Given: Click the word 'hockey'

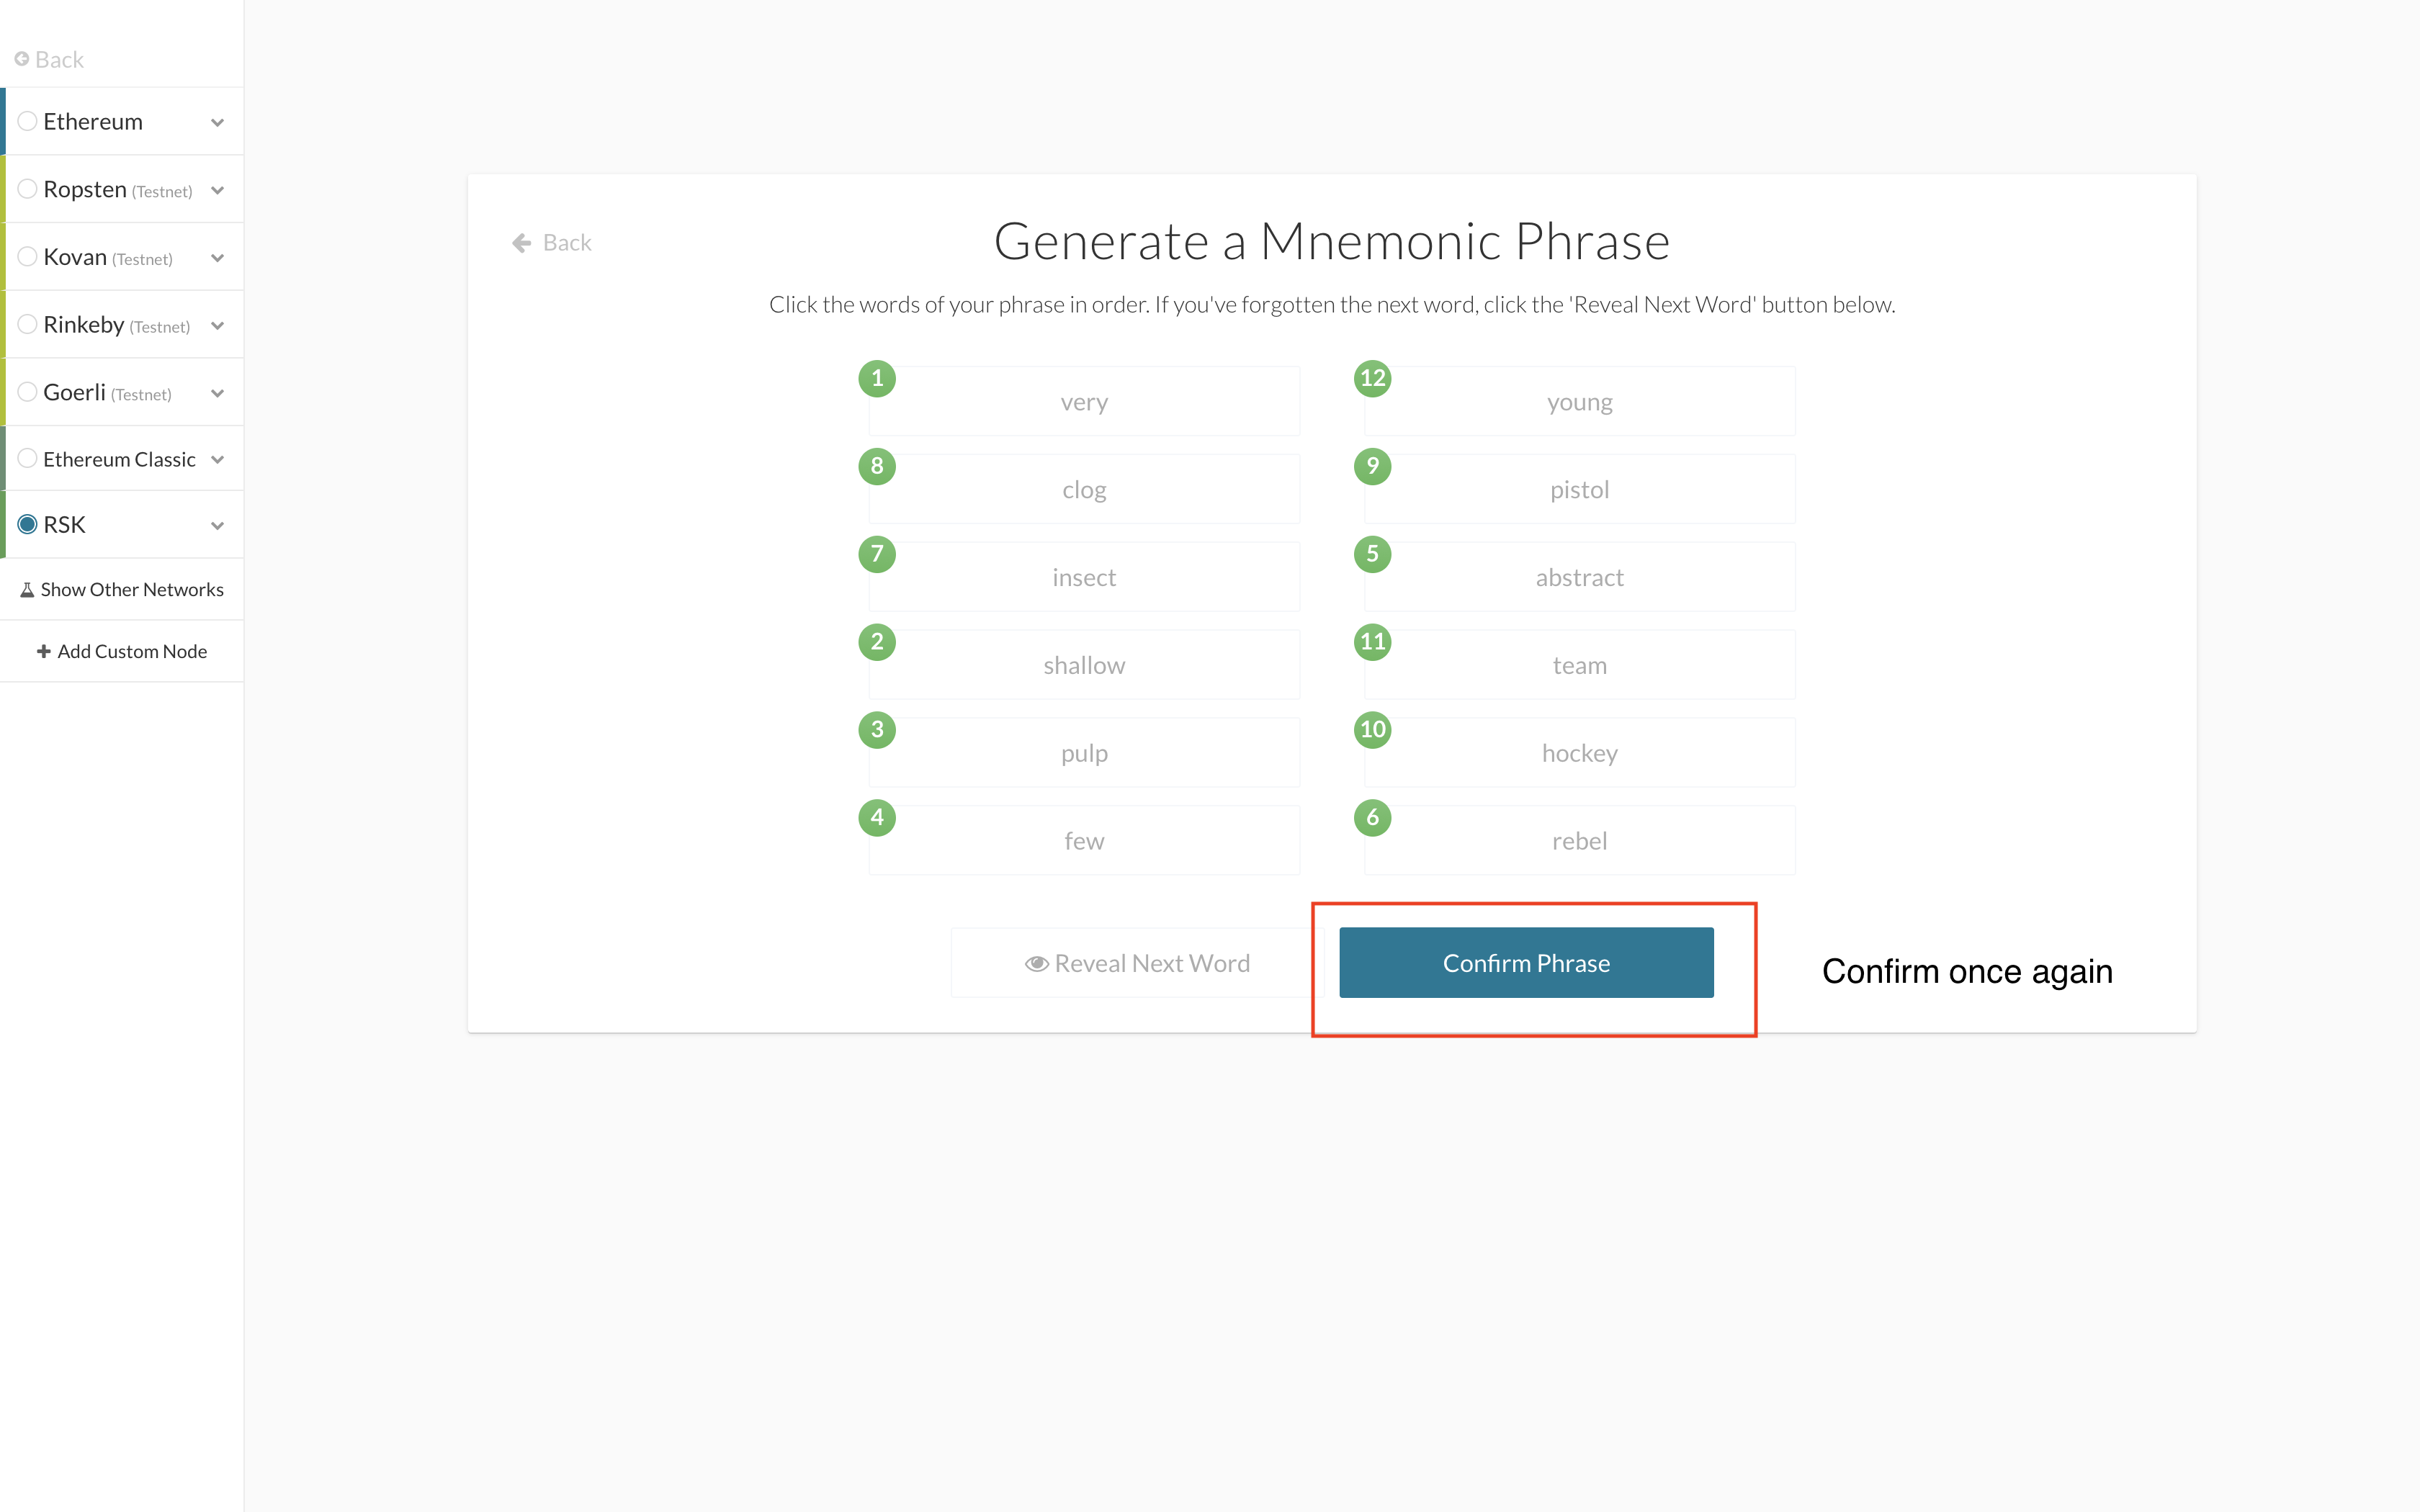Looking at the screenshot, I should click(1579, 753).
